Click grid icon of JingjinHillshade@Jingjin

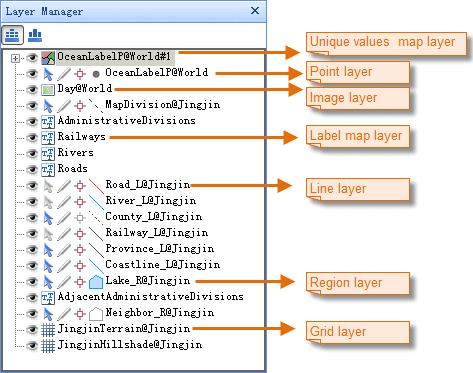48,346
